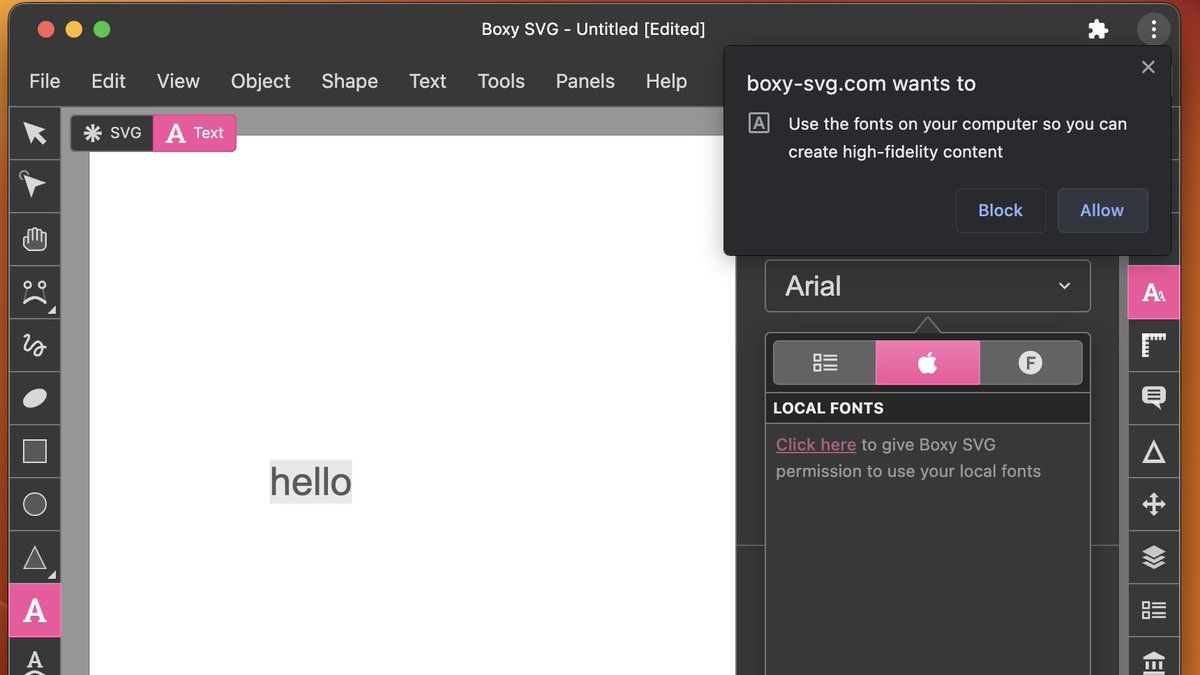Click the browser extensions puzzle icon
Screen dimensions: 1200x675
1098,29
